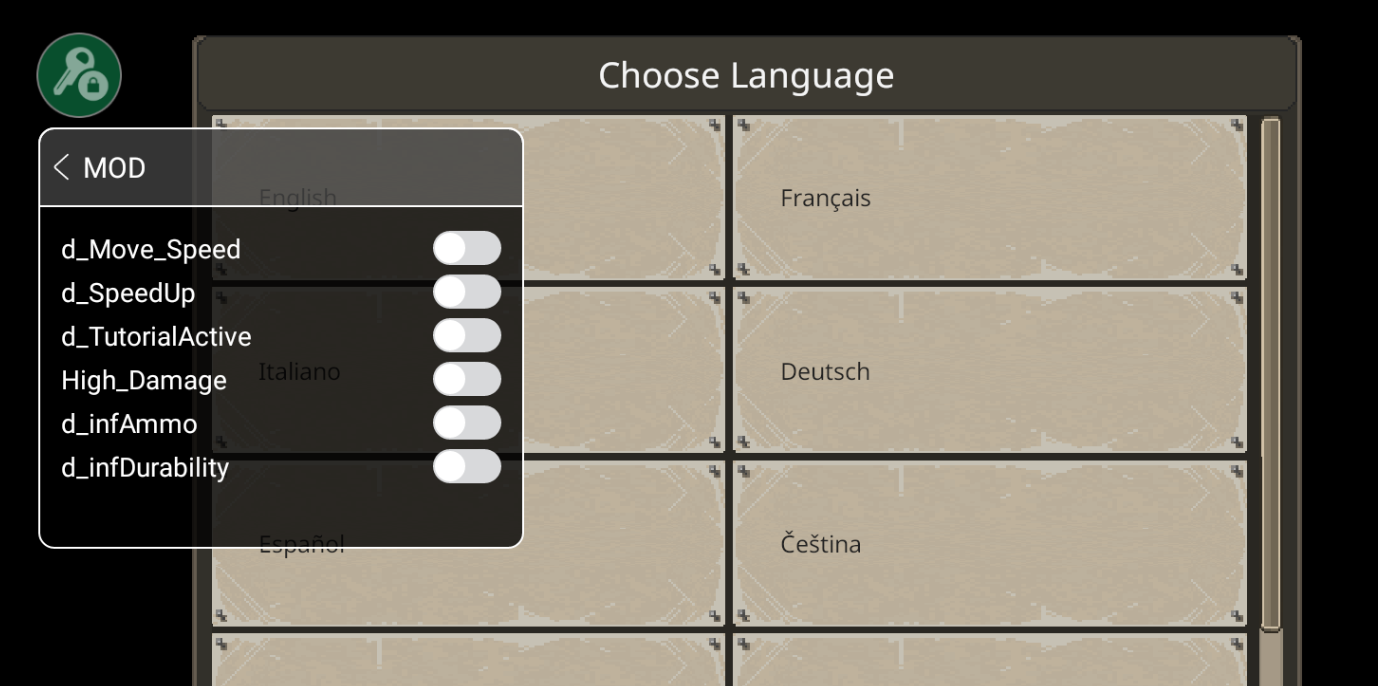
Task: Go back using the MOD chevron arrow
Action: click(62, 168)
